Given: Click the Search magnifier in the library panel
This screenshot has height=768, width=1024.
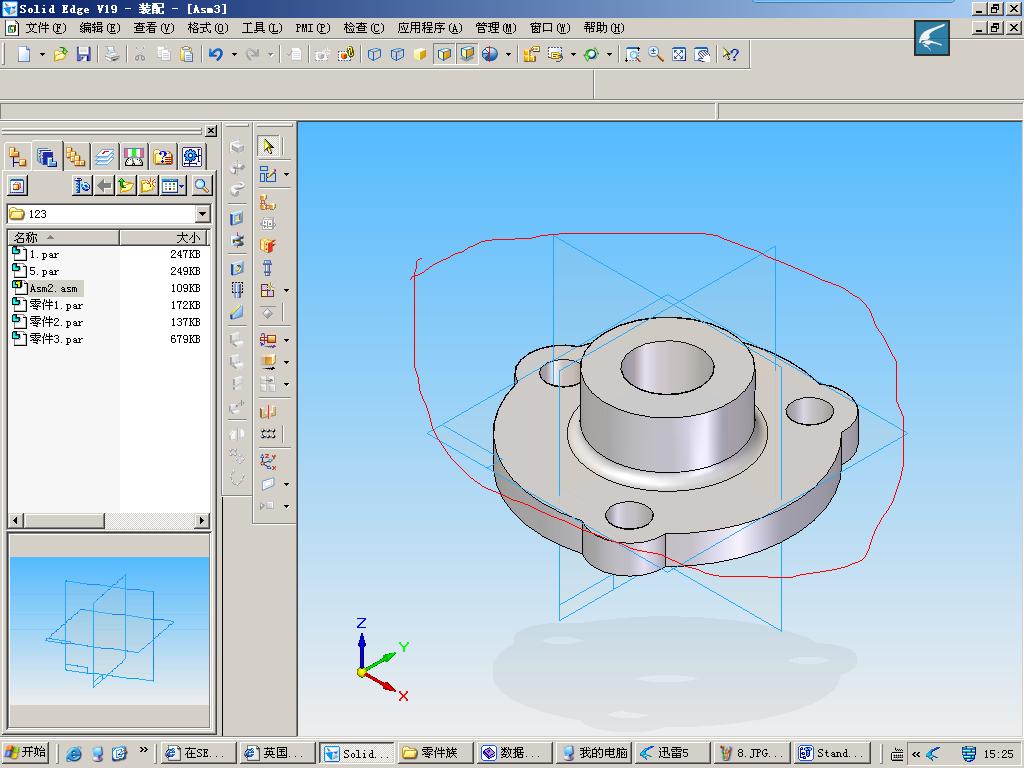Looking at the screenshot, I should [x=202, y=186].
